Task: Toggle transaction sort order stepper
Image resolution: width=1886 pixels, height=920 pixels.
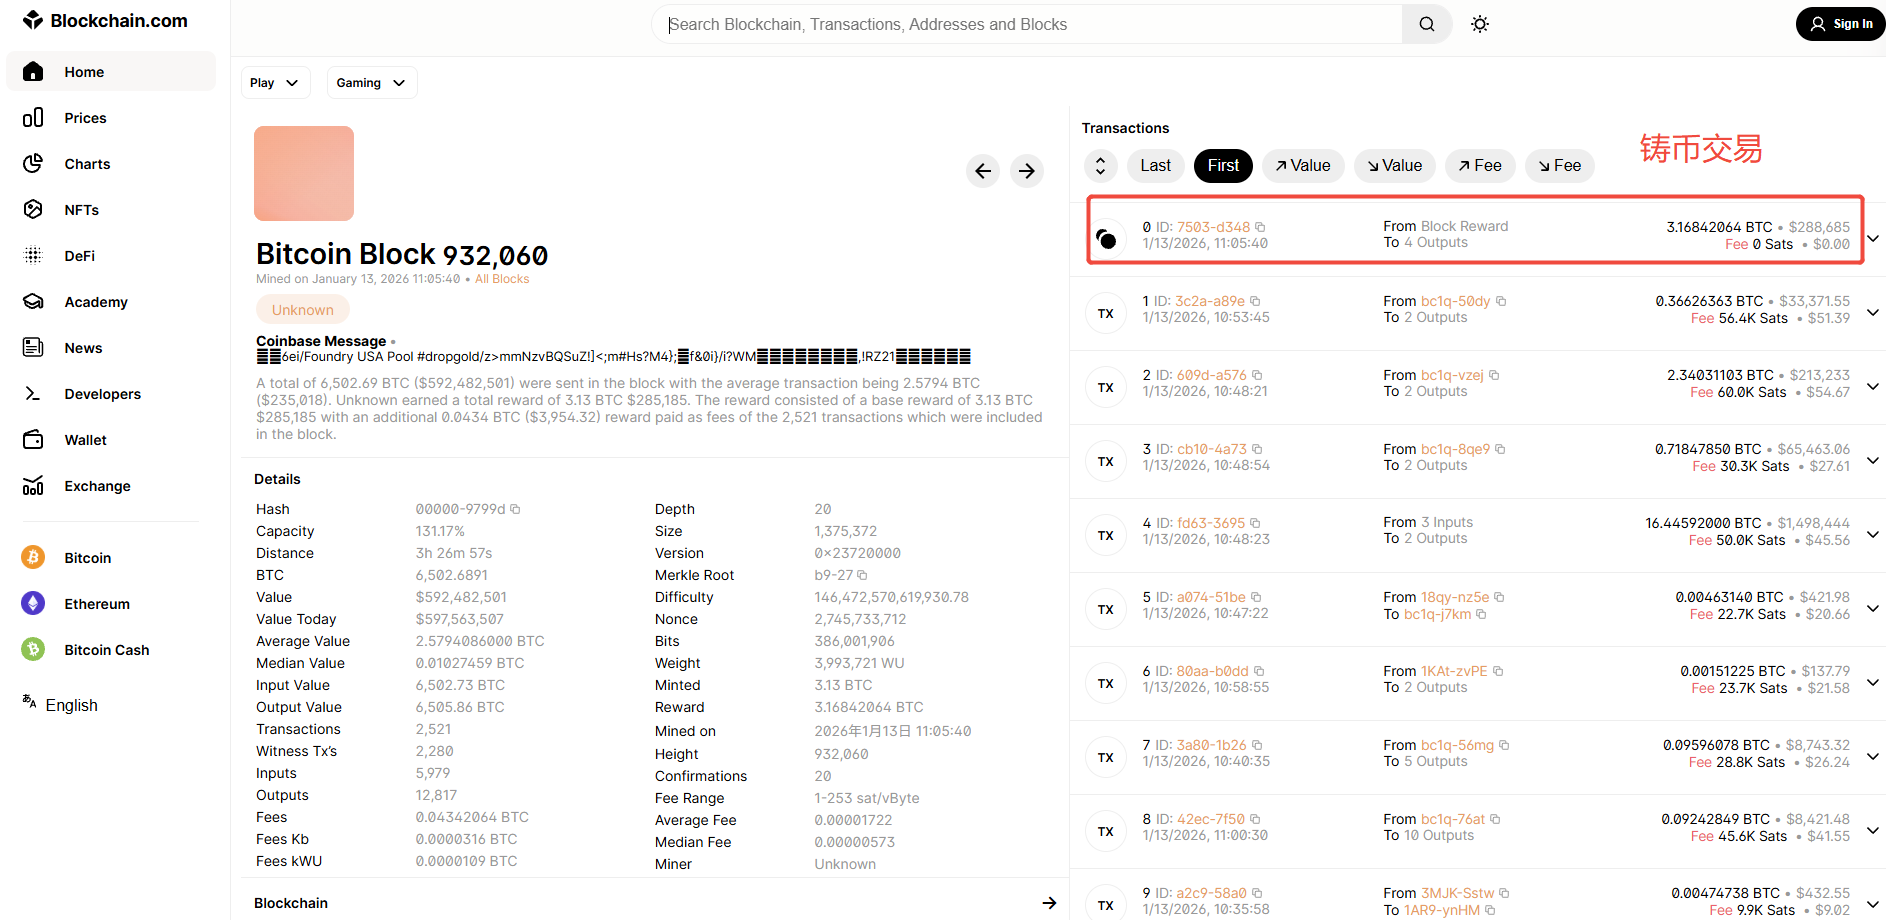Action: [x=1100, y=166]
